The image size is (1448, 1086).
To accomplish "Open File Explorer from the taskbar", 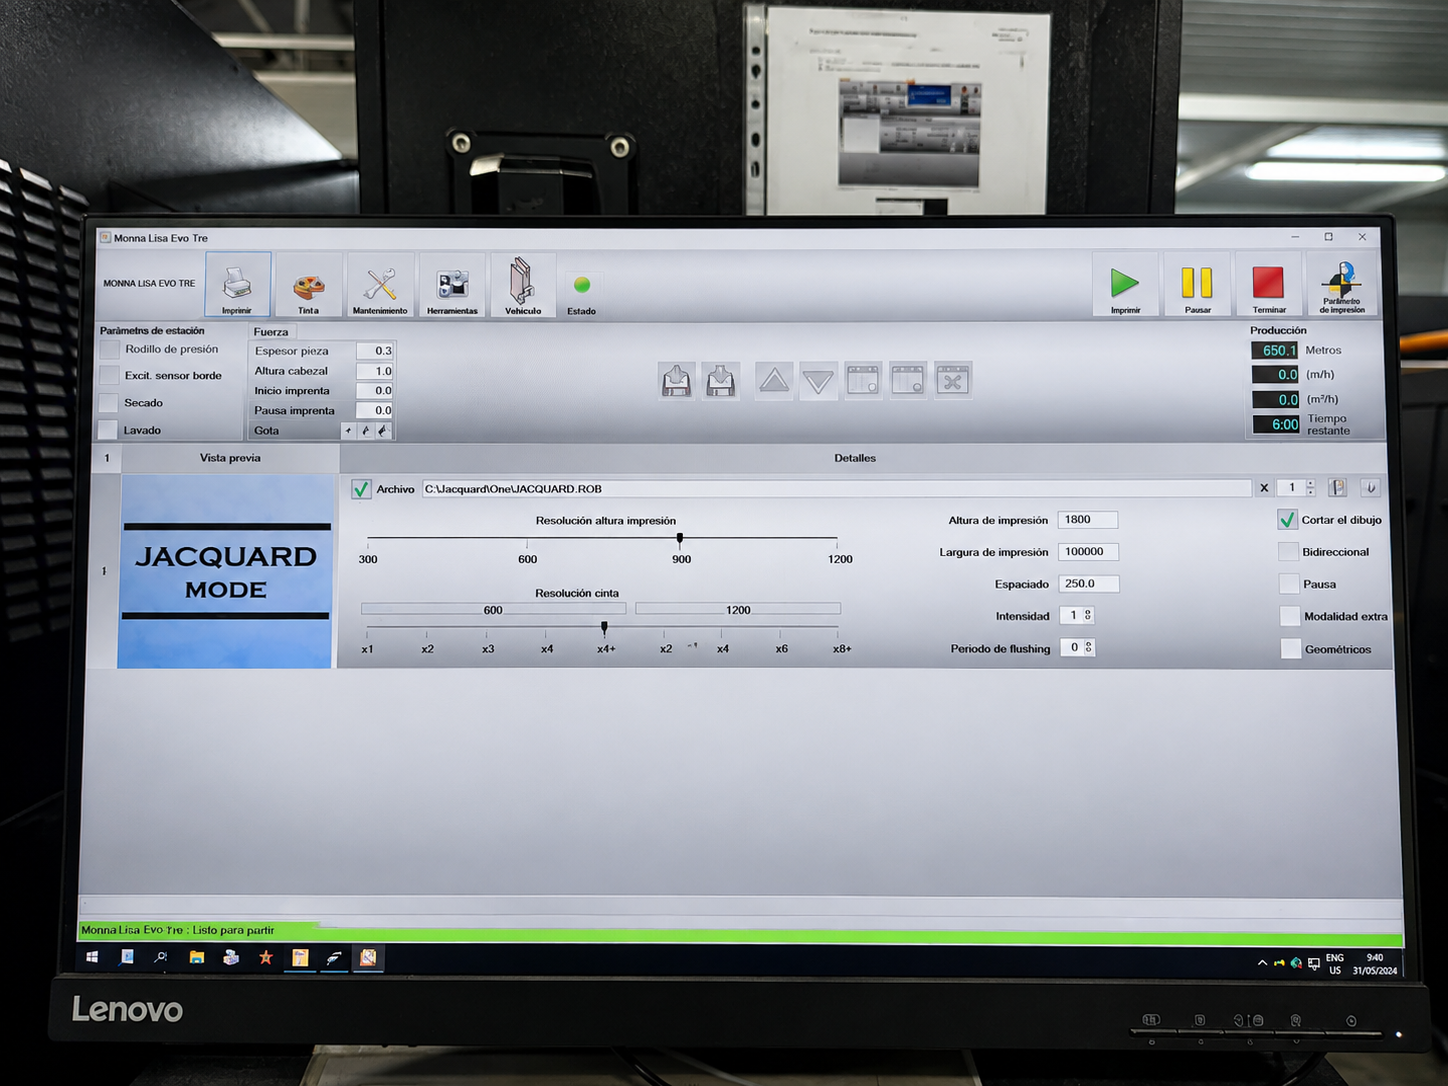I will [197, 958].
